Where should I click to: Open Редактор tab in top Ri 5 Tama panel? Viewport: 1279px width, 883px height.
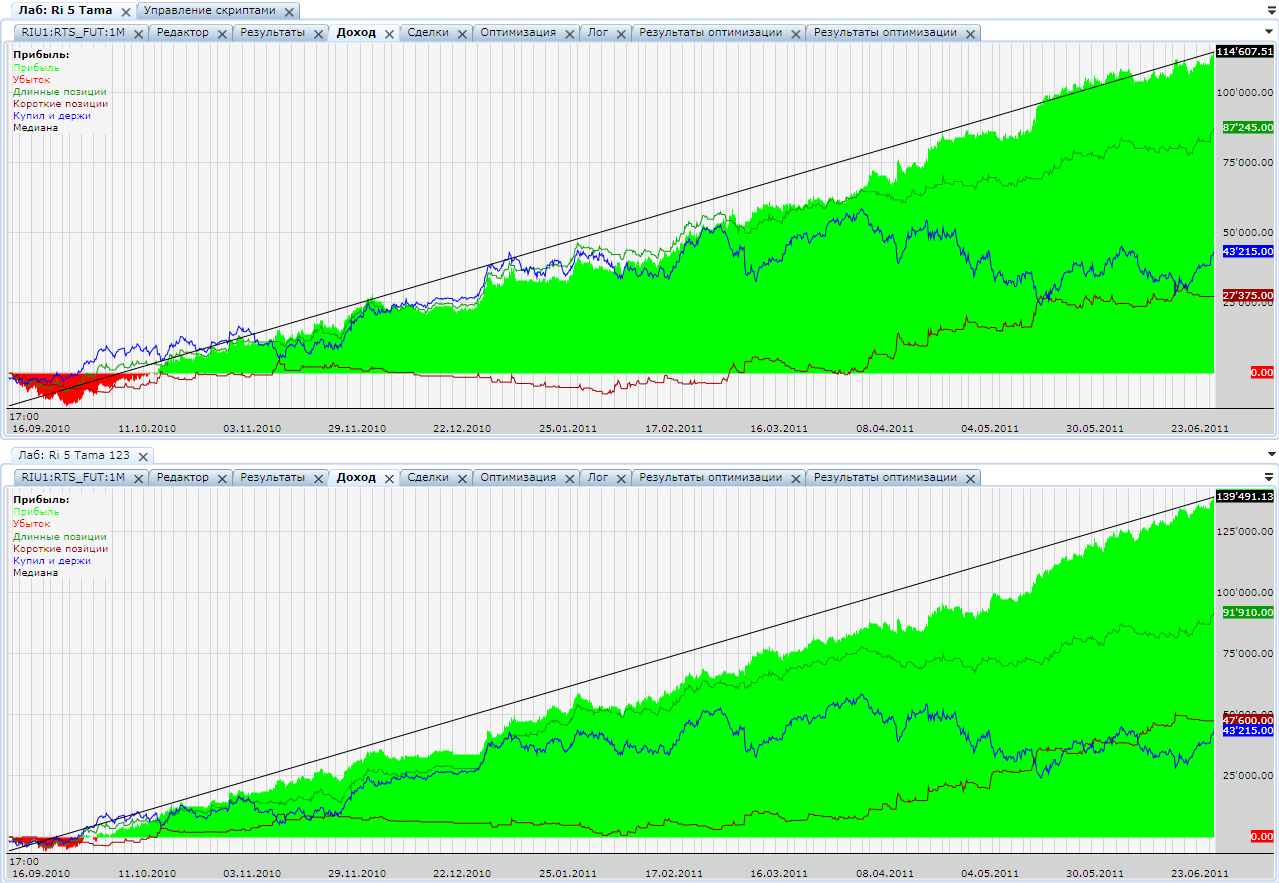183,32
